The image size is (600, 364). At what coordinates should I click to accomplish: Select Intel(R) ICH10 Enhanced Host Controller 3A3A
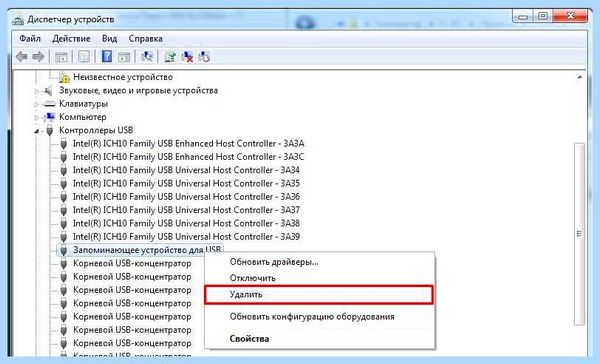188,144
